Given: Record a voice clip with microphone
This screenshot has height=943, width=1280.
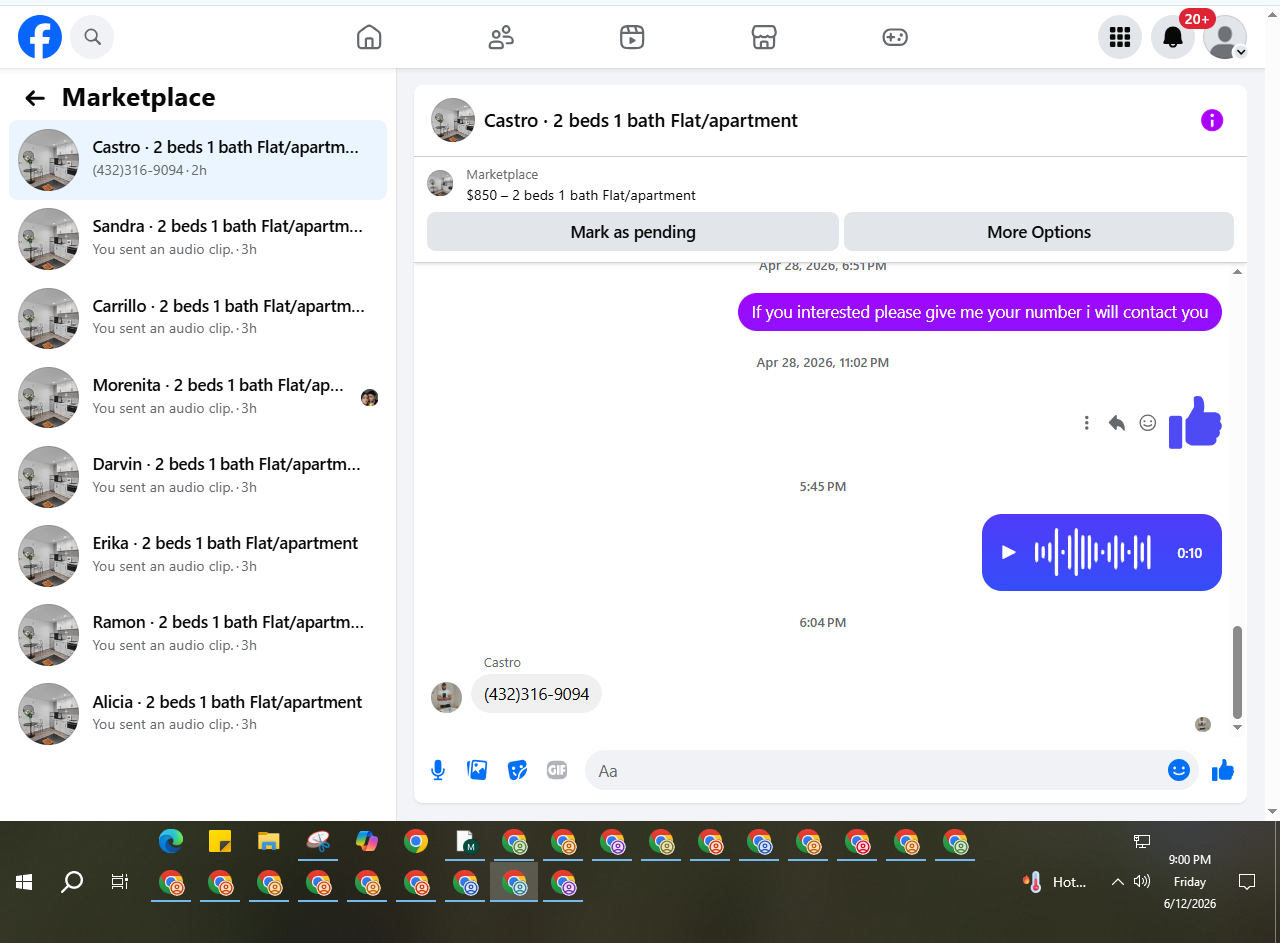Looking at the screenshot, I should [438, 770].
